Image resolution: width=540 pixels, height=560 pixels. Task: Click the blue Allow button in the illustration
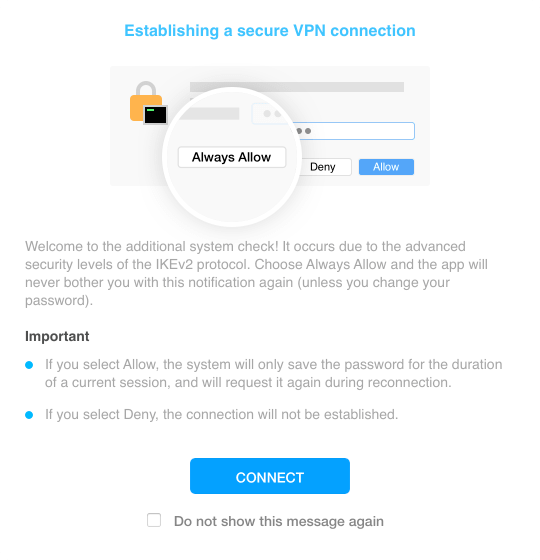pos(386,167)
